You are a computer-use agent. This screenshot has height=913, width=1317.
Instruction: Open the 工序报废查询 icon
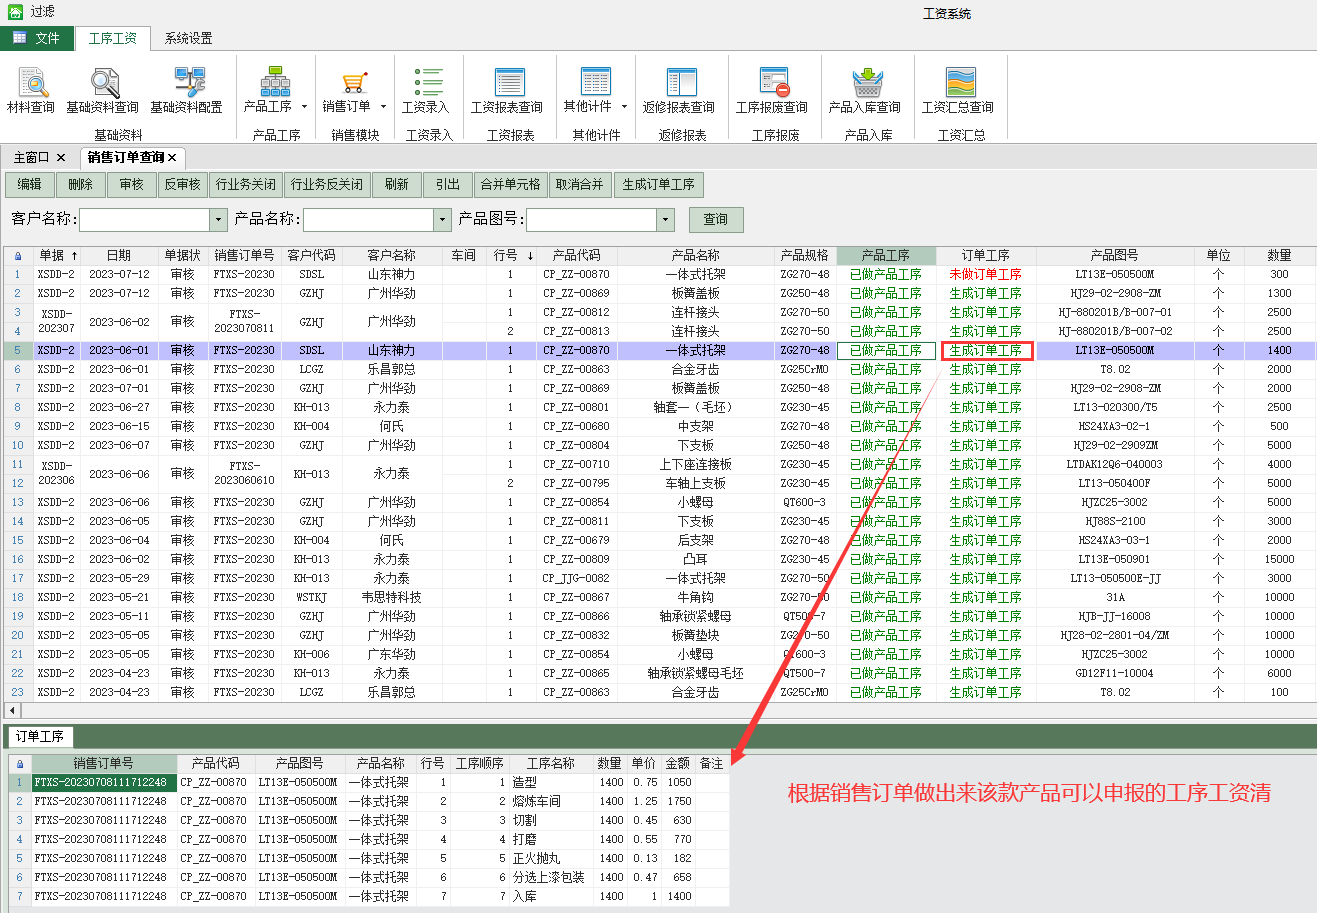[x=771, y=83]
